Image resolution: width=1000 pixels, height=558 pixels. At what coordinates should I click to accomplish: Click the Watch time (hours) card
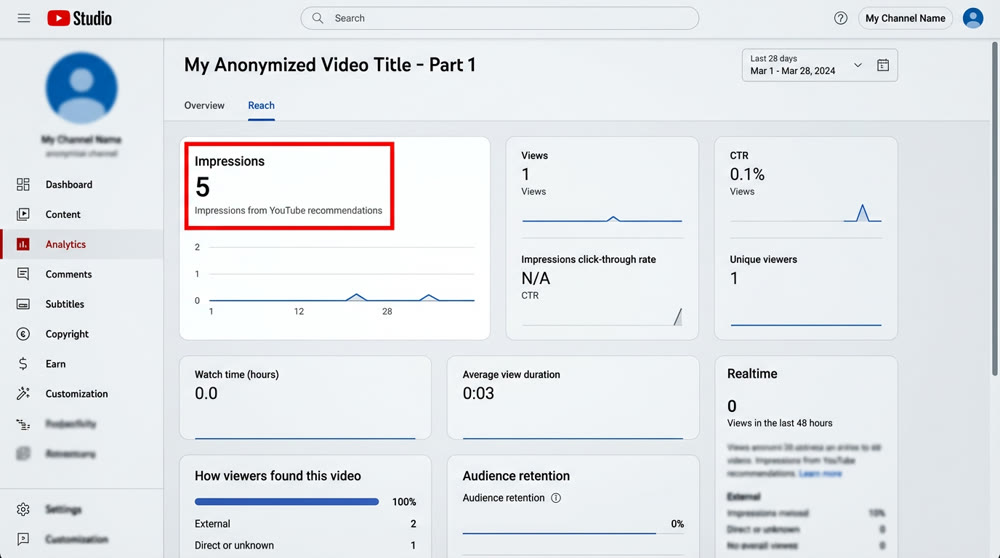[305, 398]
